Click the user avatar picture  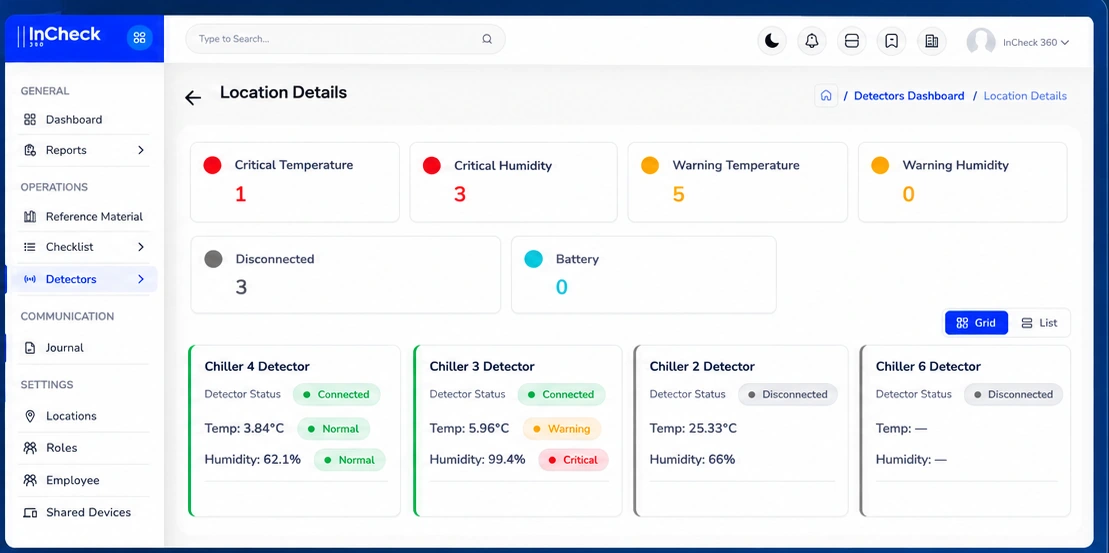[x=981, y=42]
